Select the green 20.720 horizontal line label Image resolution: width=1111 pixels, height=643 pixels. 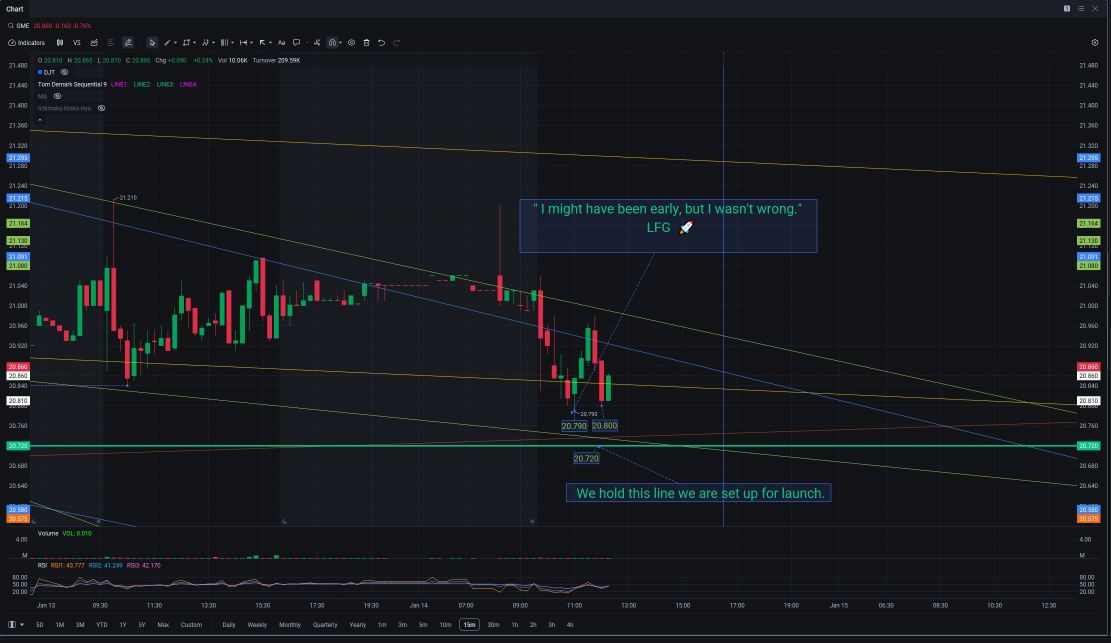point(18,446)
